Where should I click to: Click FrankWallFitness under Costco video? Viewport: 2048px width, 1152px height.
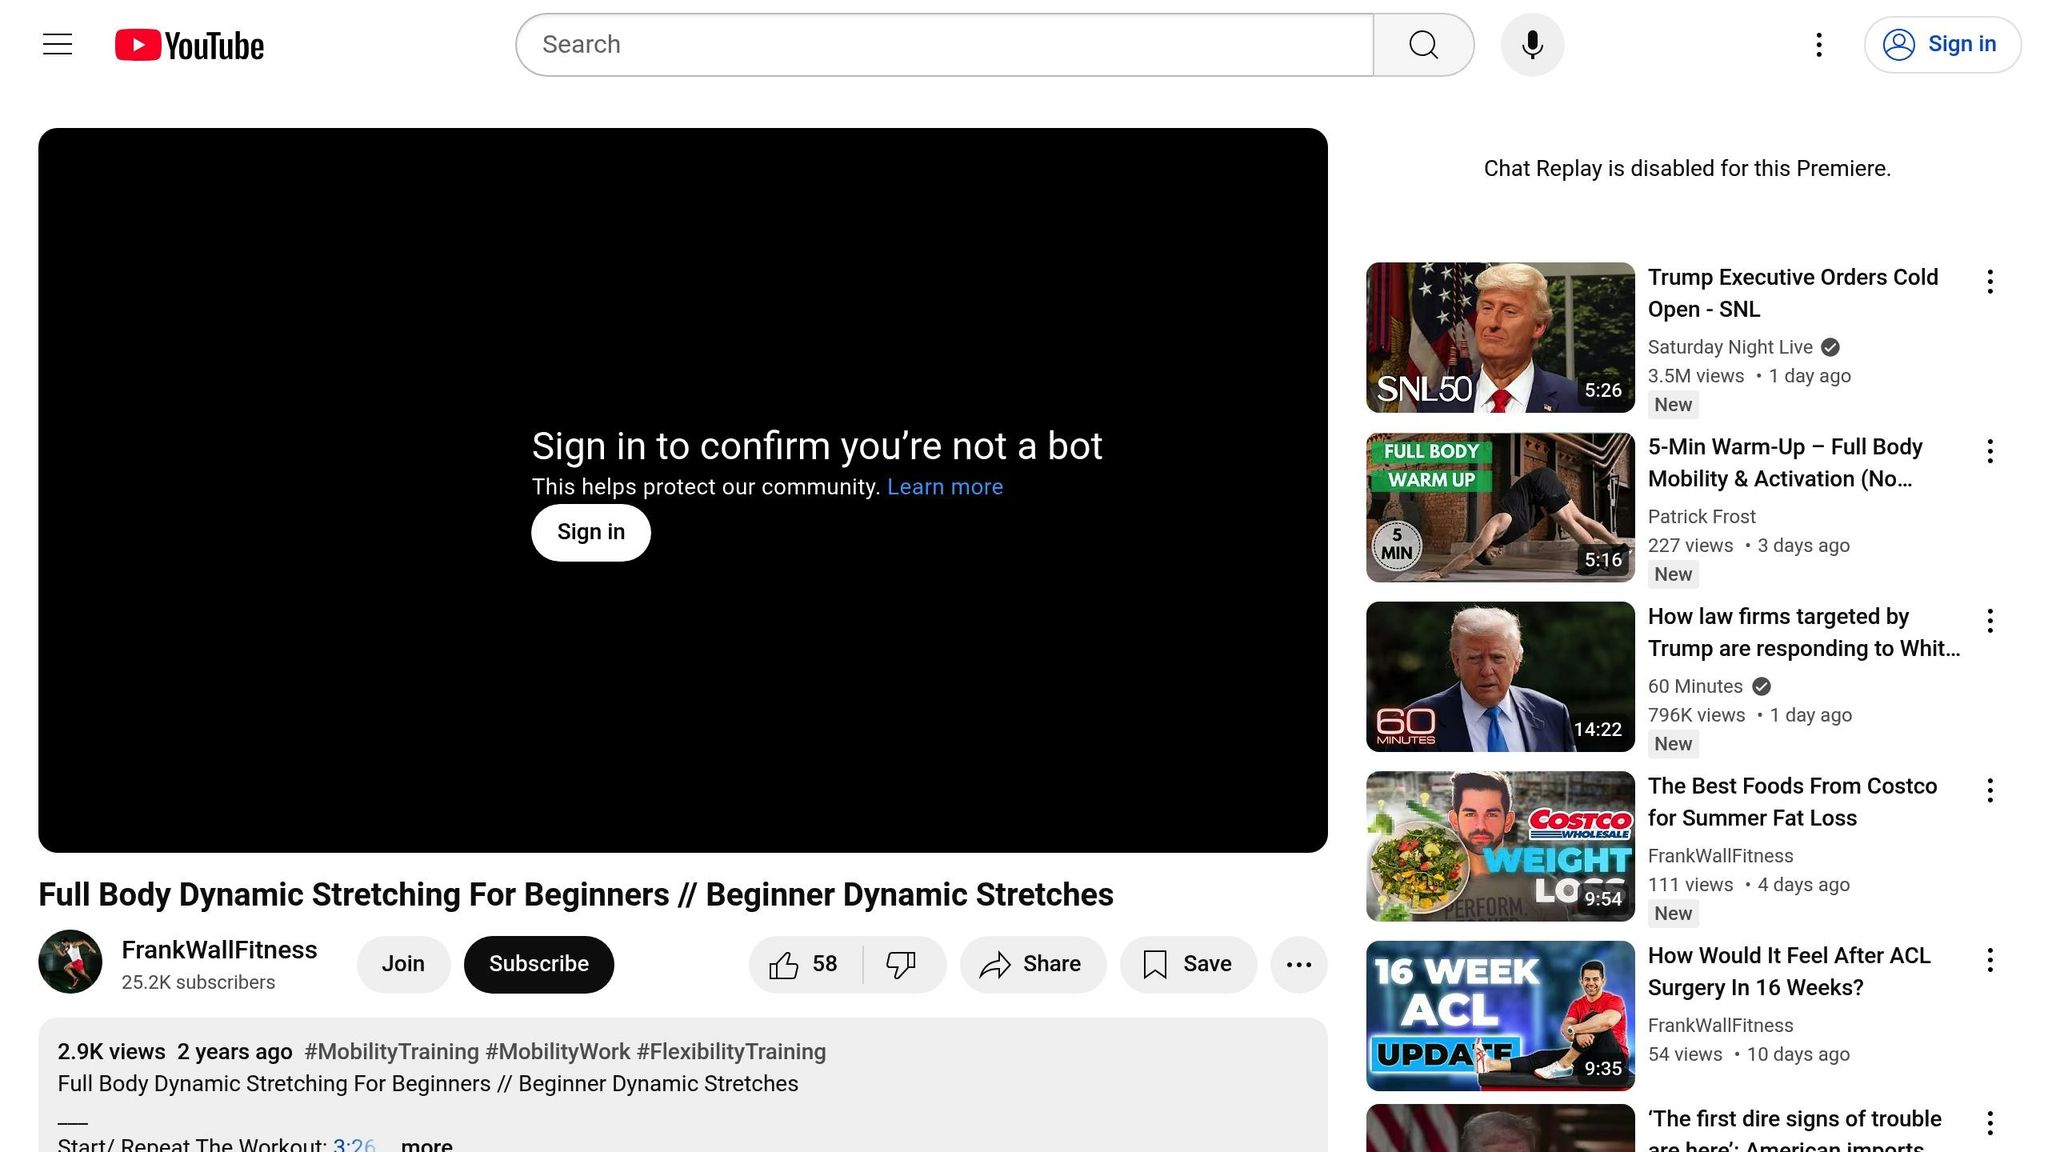point(1721,856)
